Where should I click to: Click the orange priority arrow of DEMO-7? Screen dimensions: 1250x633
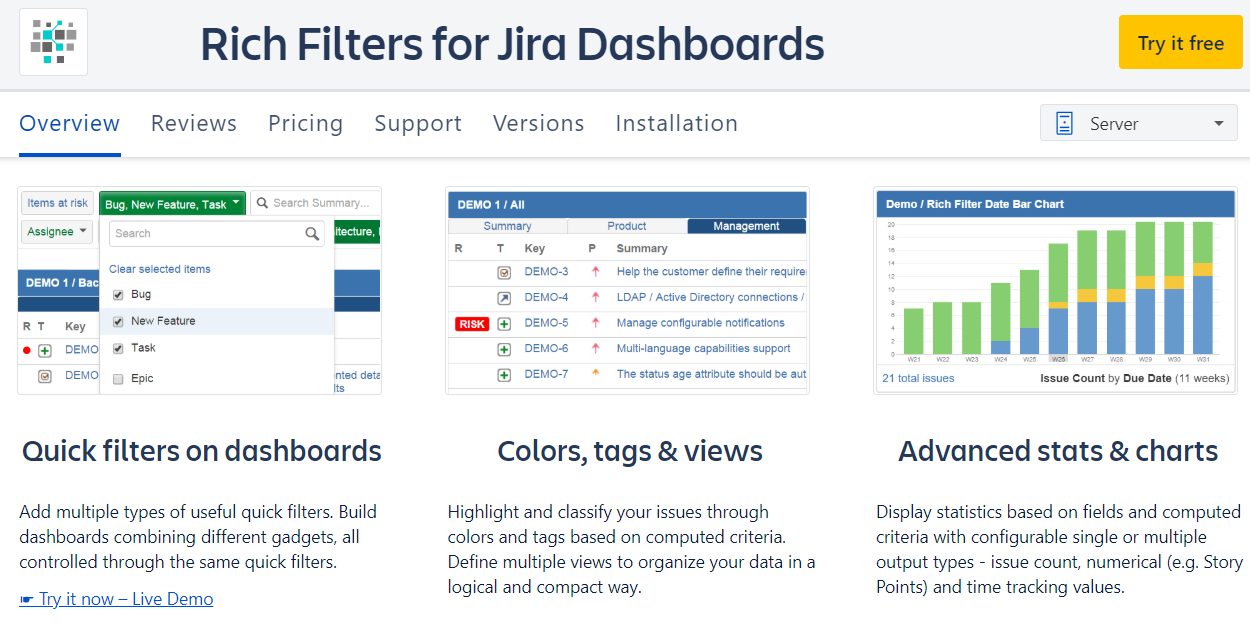pos(595,374)
